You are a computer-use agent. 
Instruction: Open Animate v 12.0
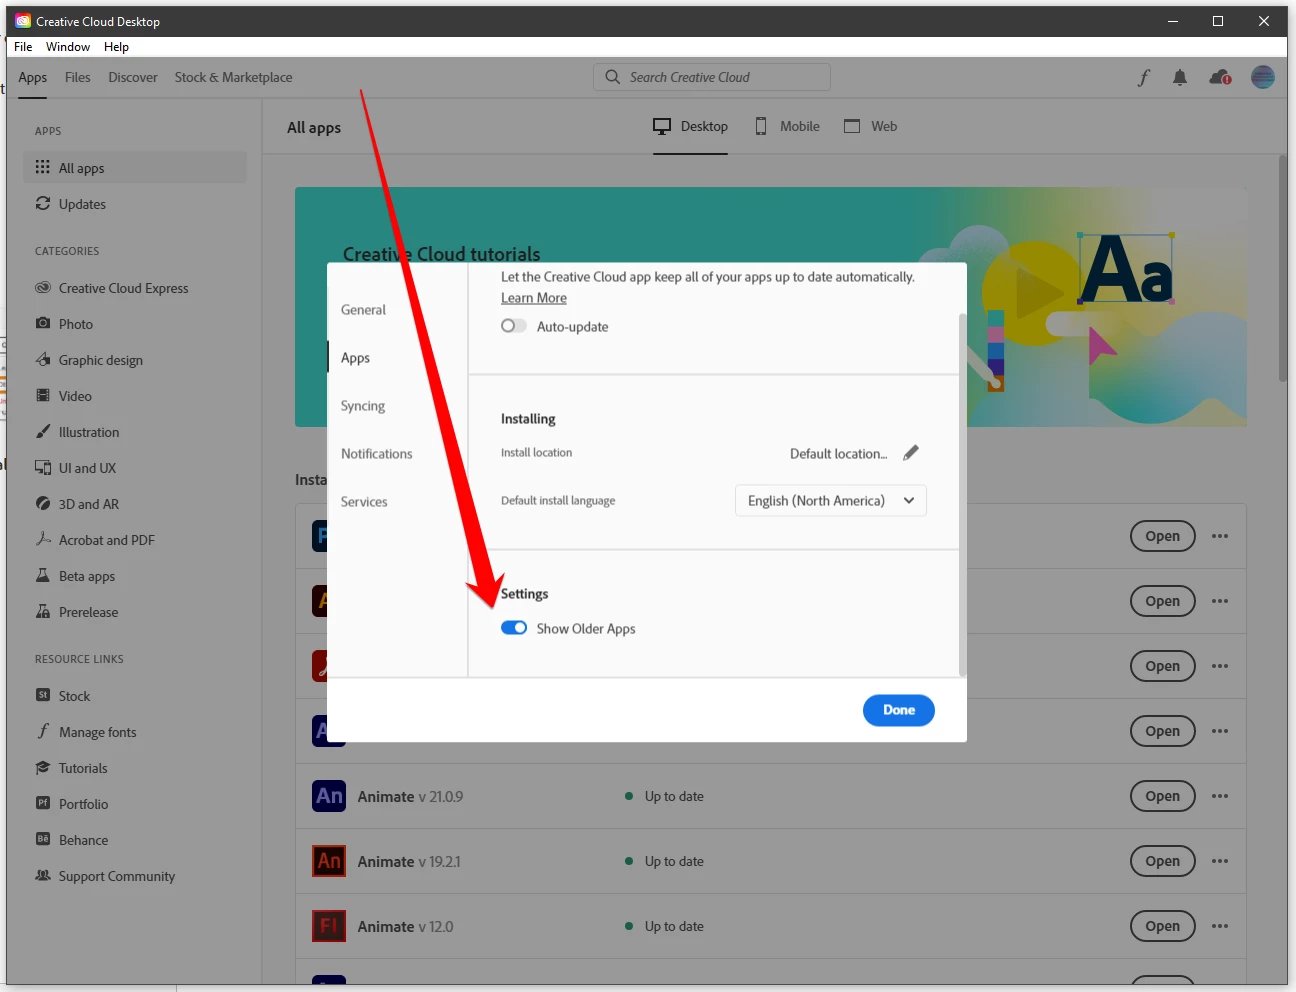1163,926
